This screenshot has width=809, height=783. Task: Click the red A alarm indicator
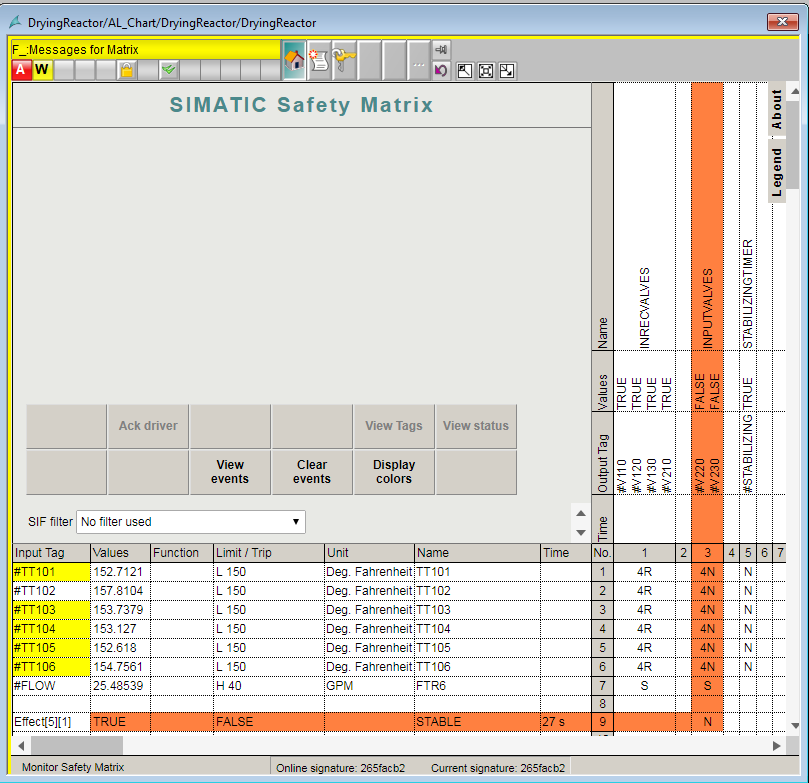point(21,69)
